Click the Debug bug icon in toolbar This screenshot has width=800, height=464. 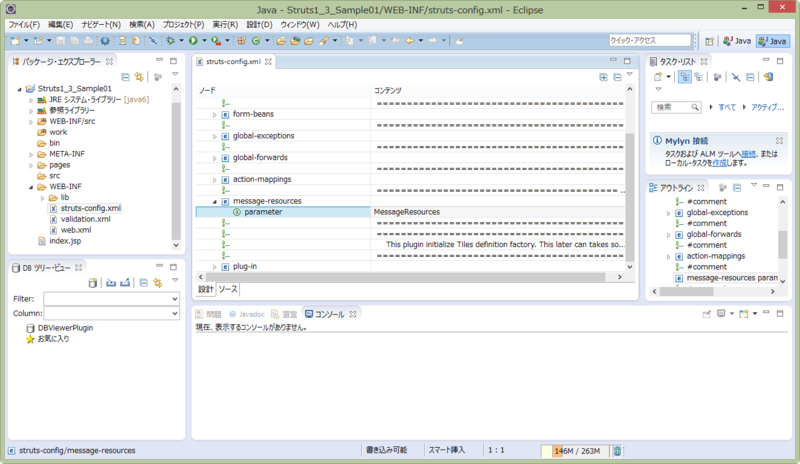170,41
